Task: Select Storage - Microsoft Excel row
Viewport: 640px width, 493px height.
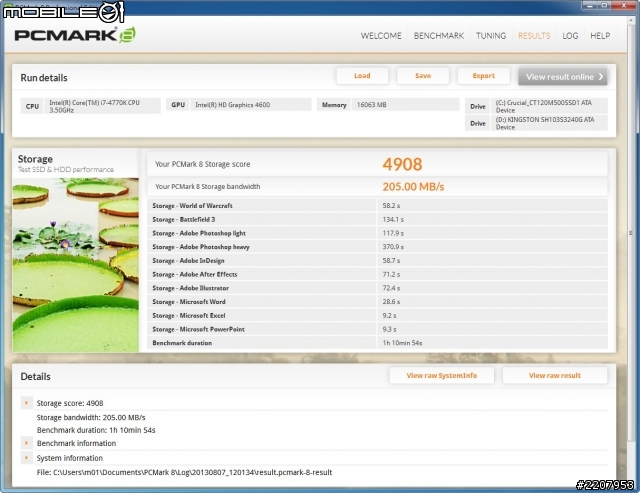Action: pyautogui.click(x=377, y=315)
